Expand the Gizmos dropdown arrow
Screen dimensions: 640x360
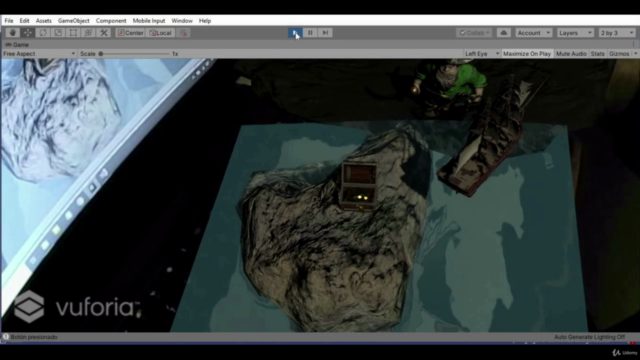point(635,53)
